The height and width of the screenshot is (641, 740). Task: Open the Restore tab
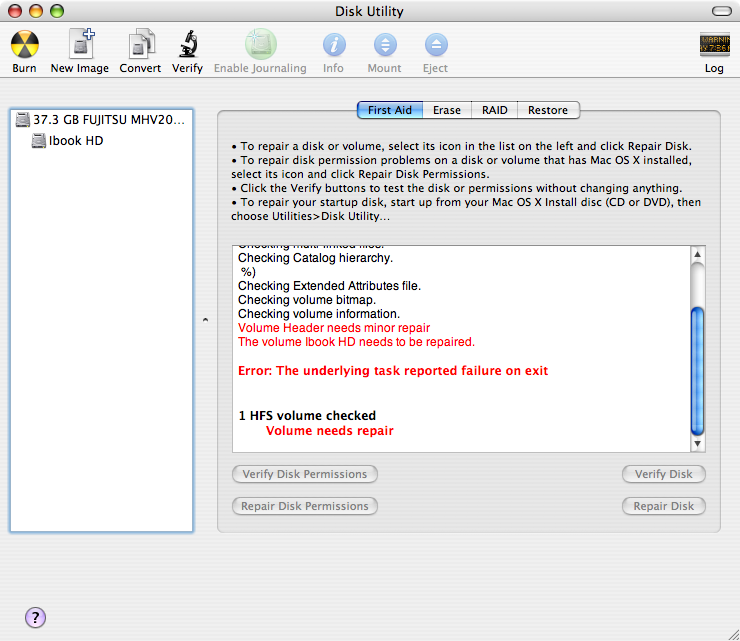pos(548,110)
